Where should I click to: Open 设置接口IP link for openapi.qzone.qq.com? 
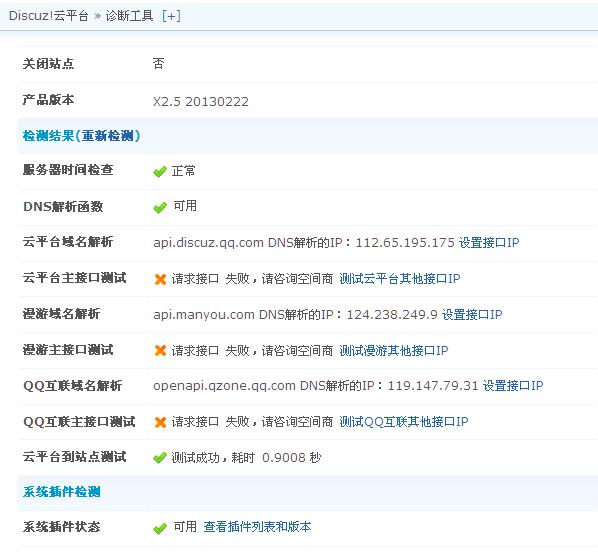(x=513, y=386)
